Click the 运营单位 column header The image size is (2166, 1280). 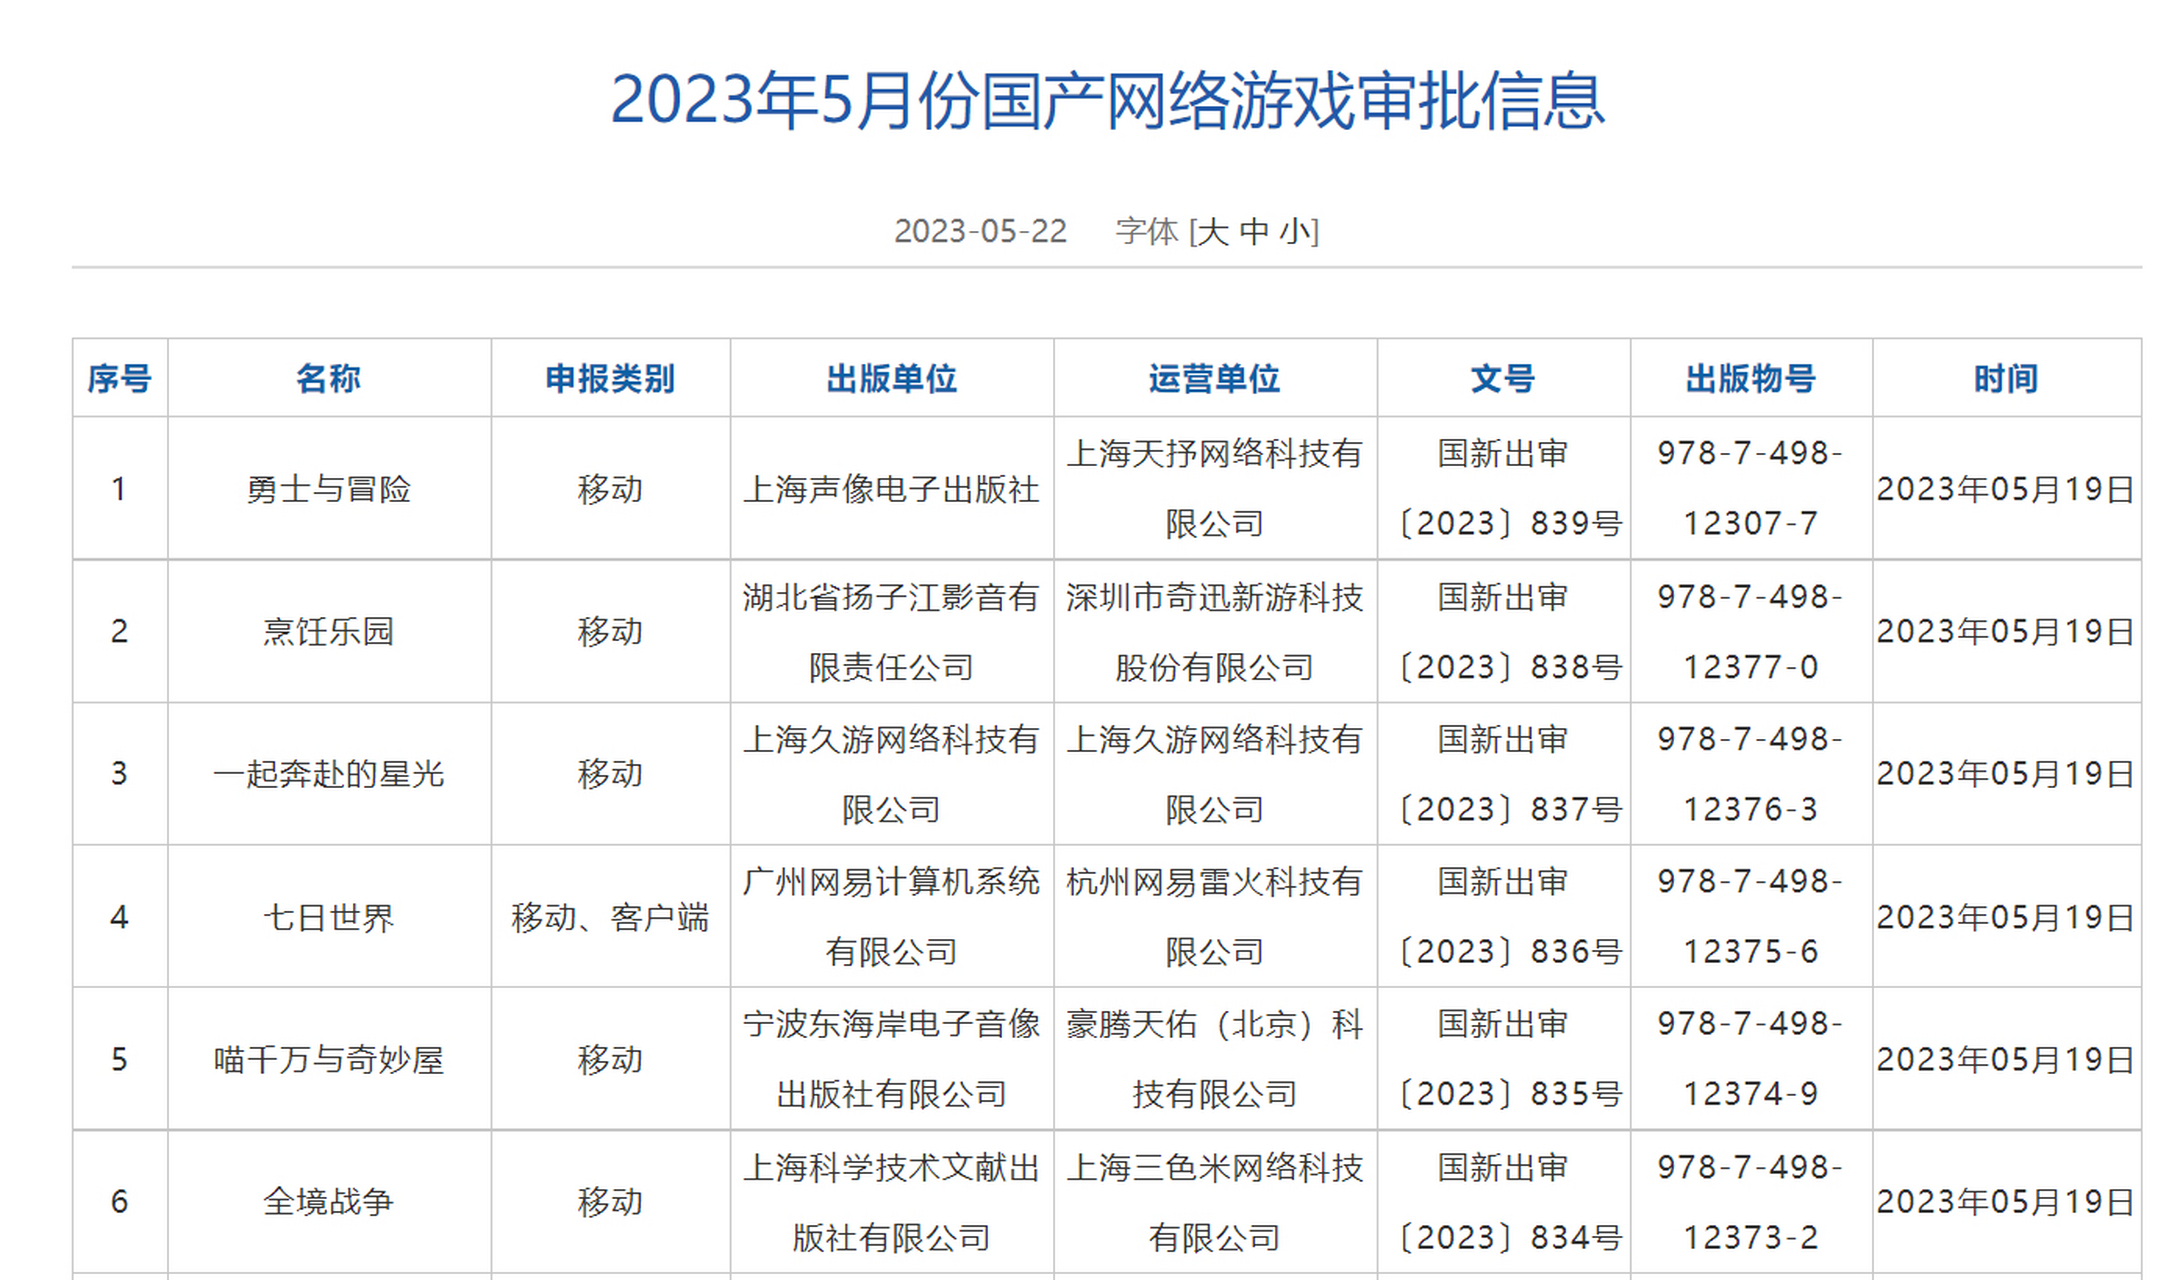coord(1214,379)
